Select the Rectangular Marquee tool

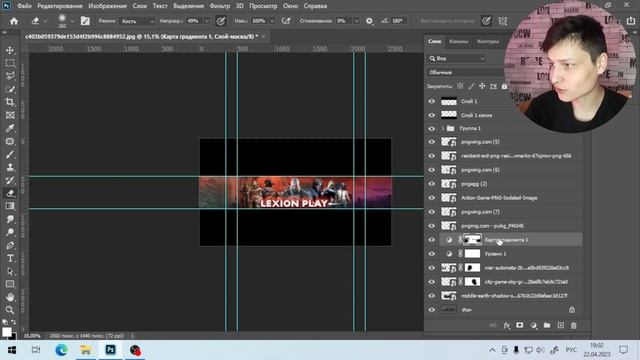[10, 63]
